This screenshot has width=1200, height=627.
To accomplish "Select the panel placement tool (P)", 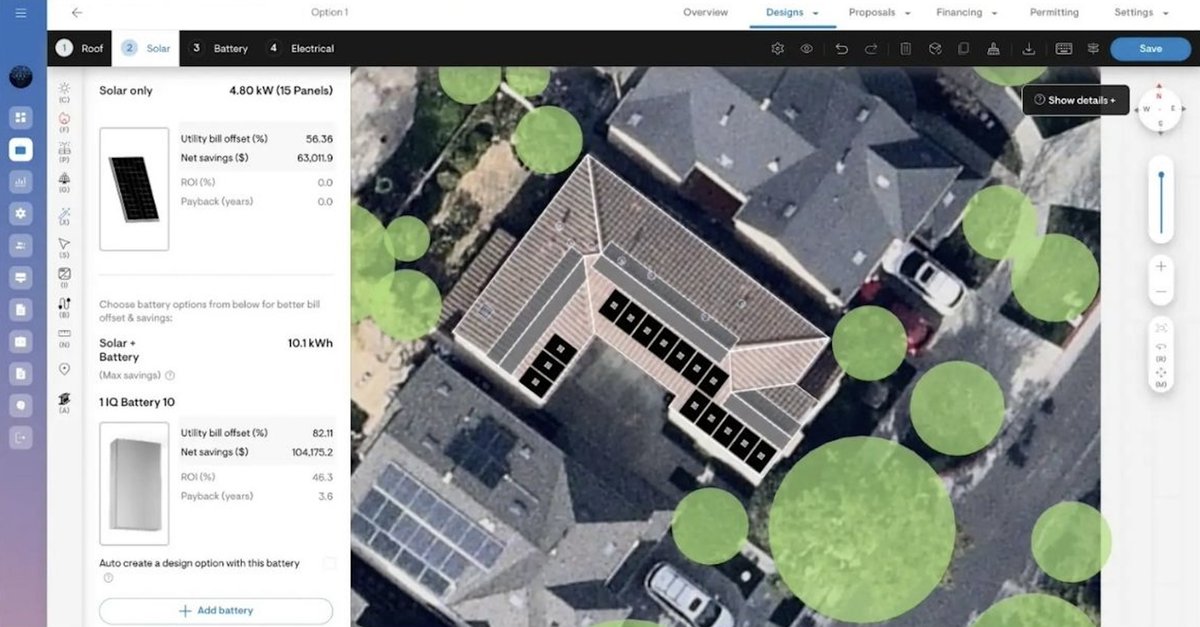I will (64, 152).
